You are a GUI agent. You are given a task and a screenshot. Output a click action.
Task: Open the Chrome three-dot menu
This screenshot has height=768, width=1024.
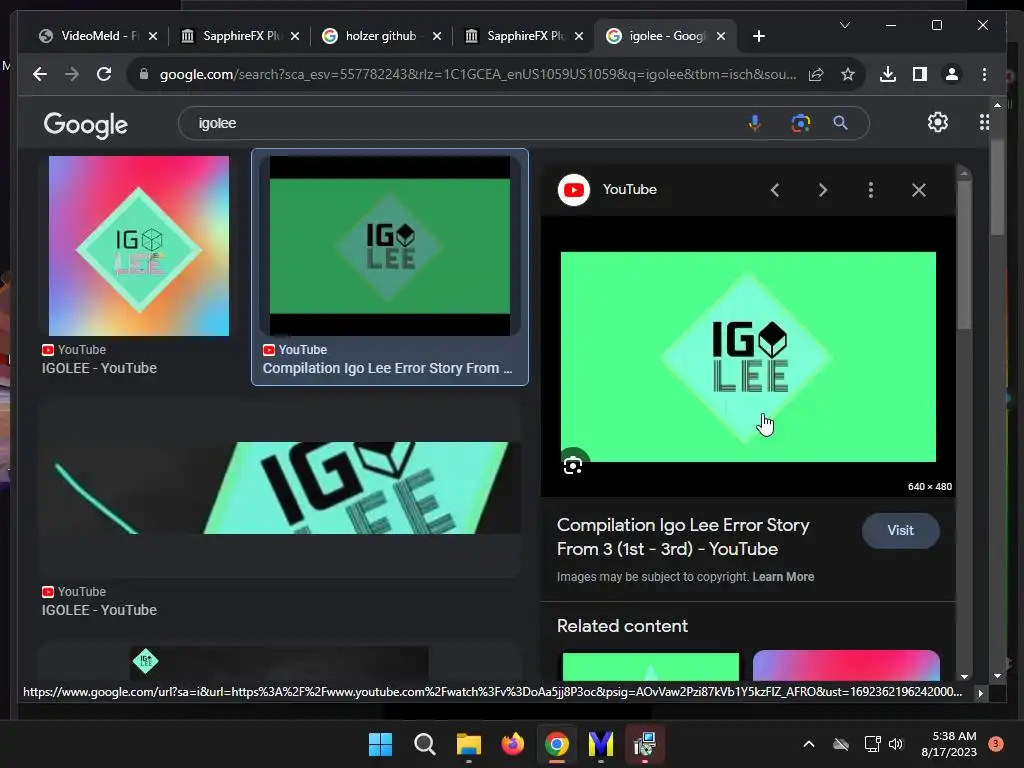[984, 74]
